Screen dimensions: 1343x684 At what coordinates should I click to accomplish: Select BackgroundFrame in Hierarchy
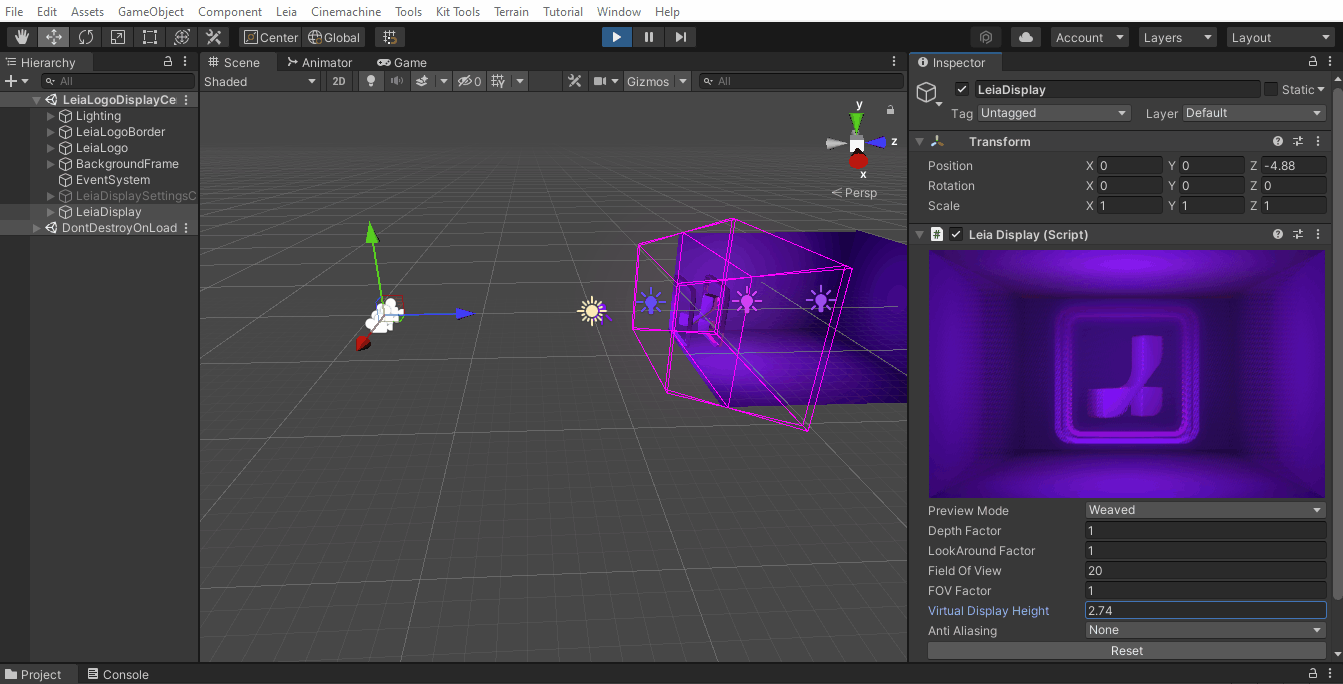pyautogui.click(x=127, y=164)
